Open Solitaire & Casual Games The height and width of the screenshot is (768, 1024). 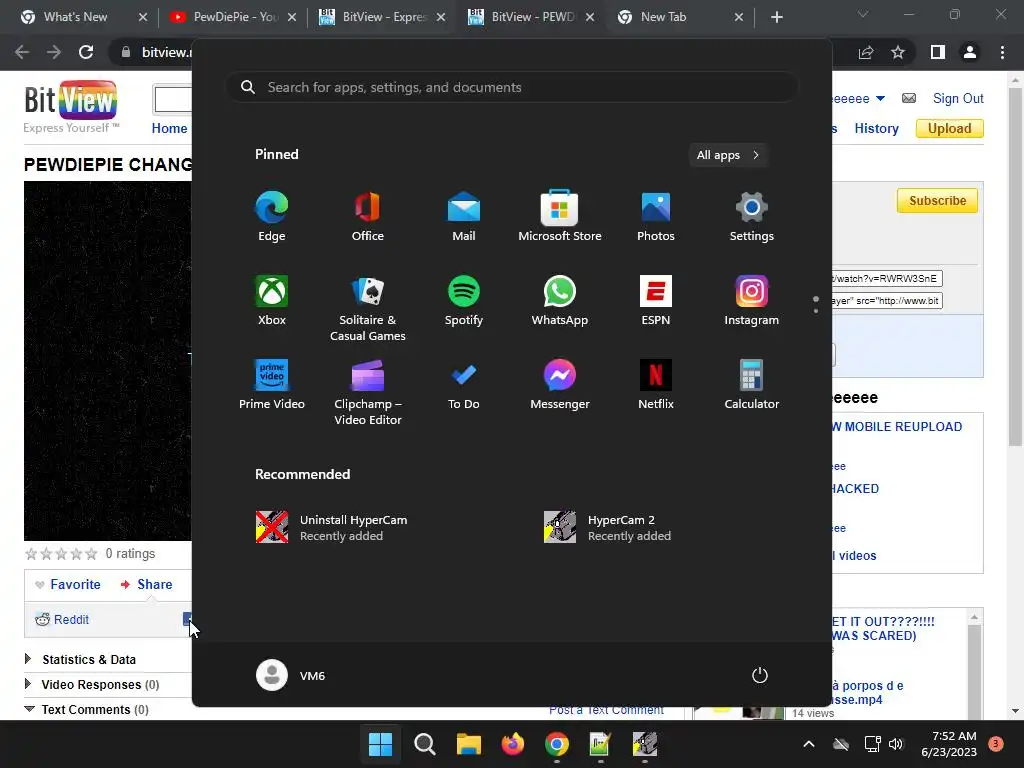pos(368,308)
